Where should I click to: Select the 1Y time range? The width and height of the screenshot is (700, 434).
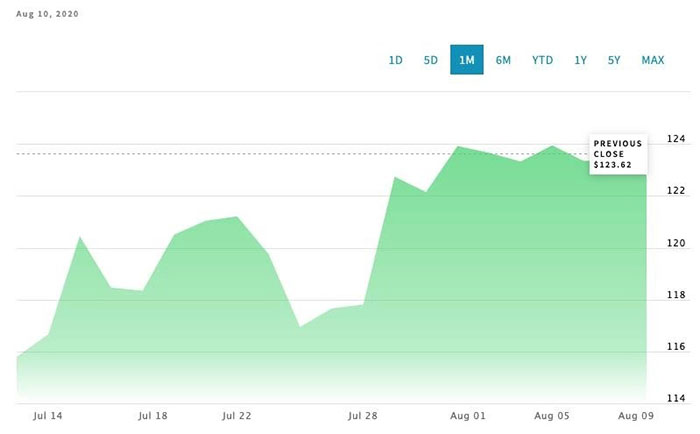(x=580, y=60)
